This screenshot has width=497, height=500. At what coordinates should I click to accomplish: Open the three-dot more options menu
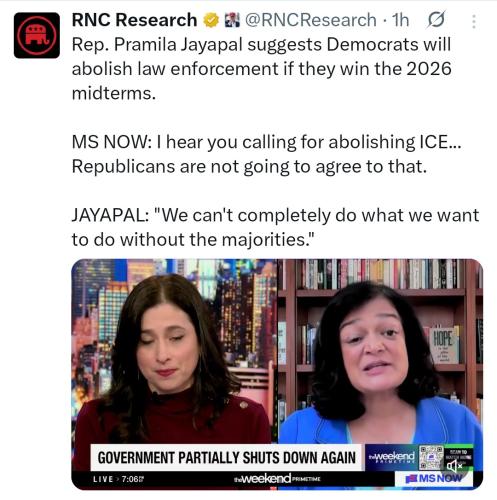click(x=474, y=22)
